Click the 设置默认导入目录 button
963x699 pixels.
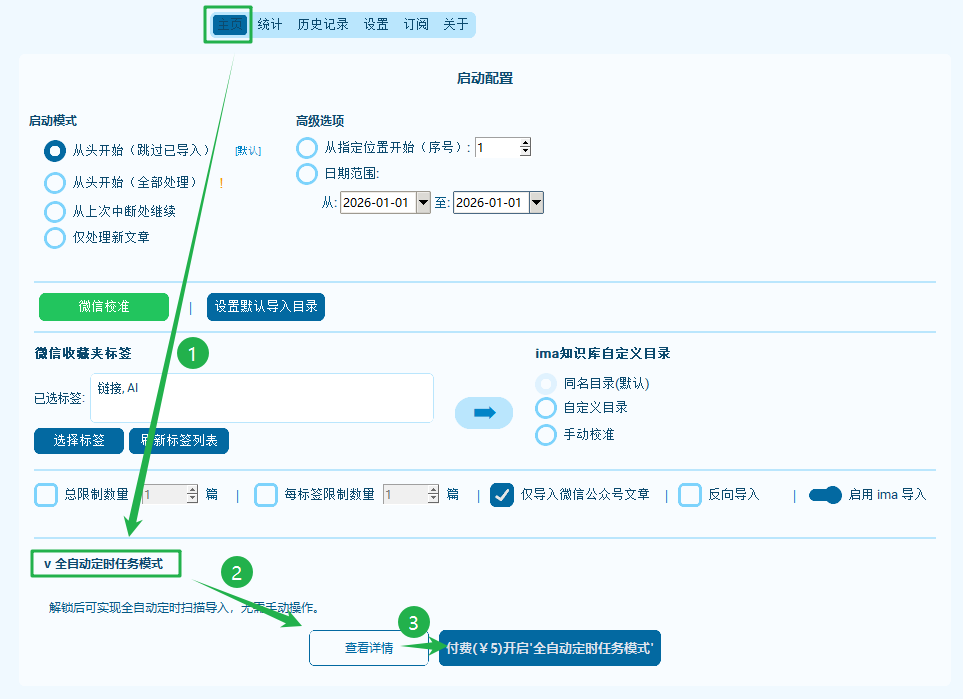coord(266,307)
